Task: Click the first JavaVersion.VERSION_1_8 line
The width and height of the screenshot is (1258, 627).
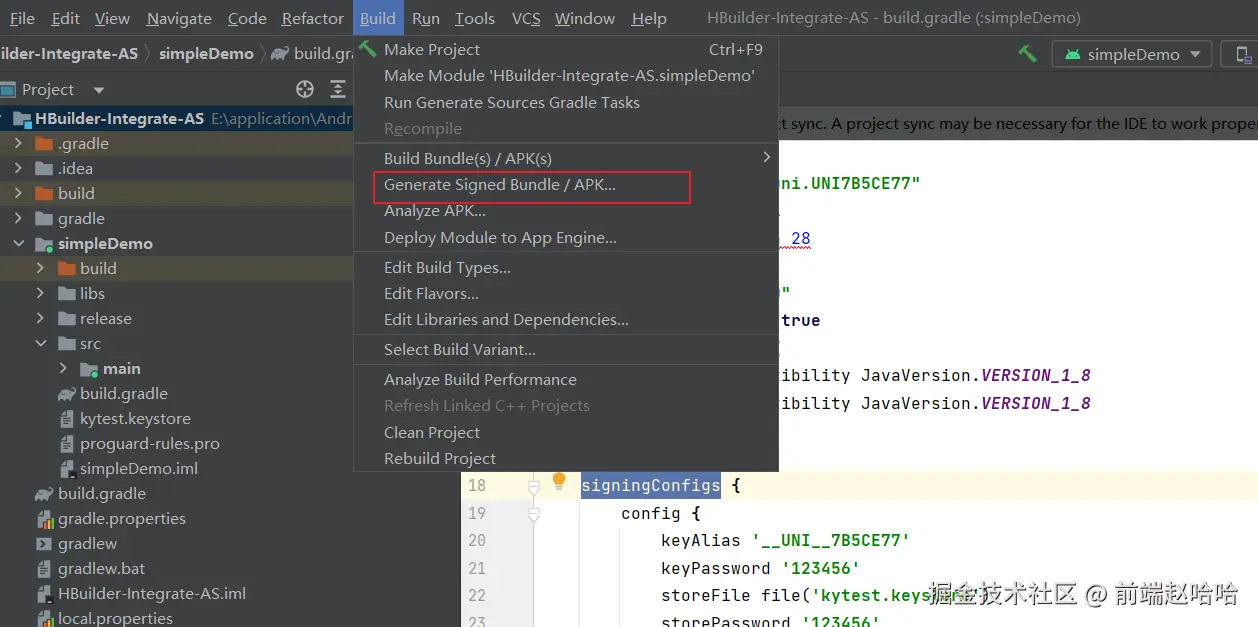Action: click(x=935, y=376)
